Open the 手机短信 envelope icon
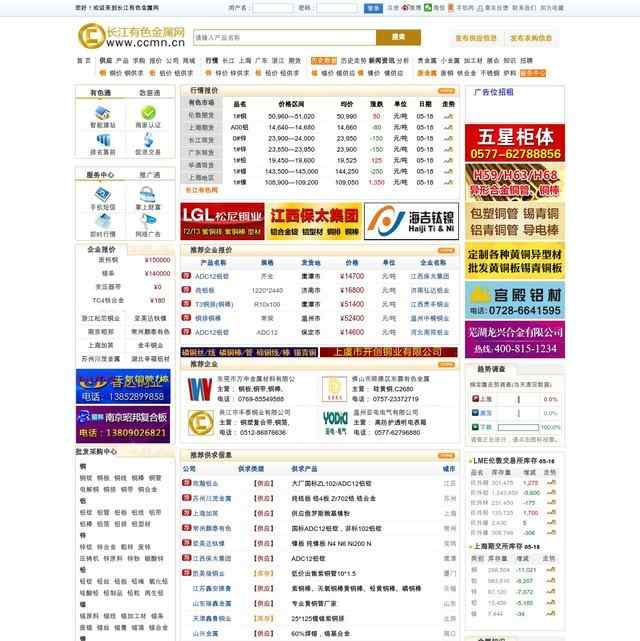 click(103, 195)
